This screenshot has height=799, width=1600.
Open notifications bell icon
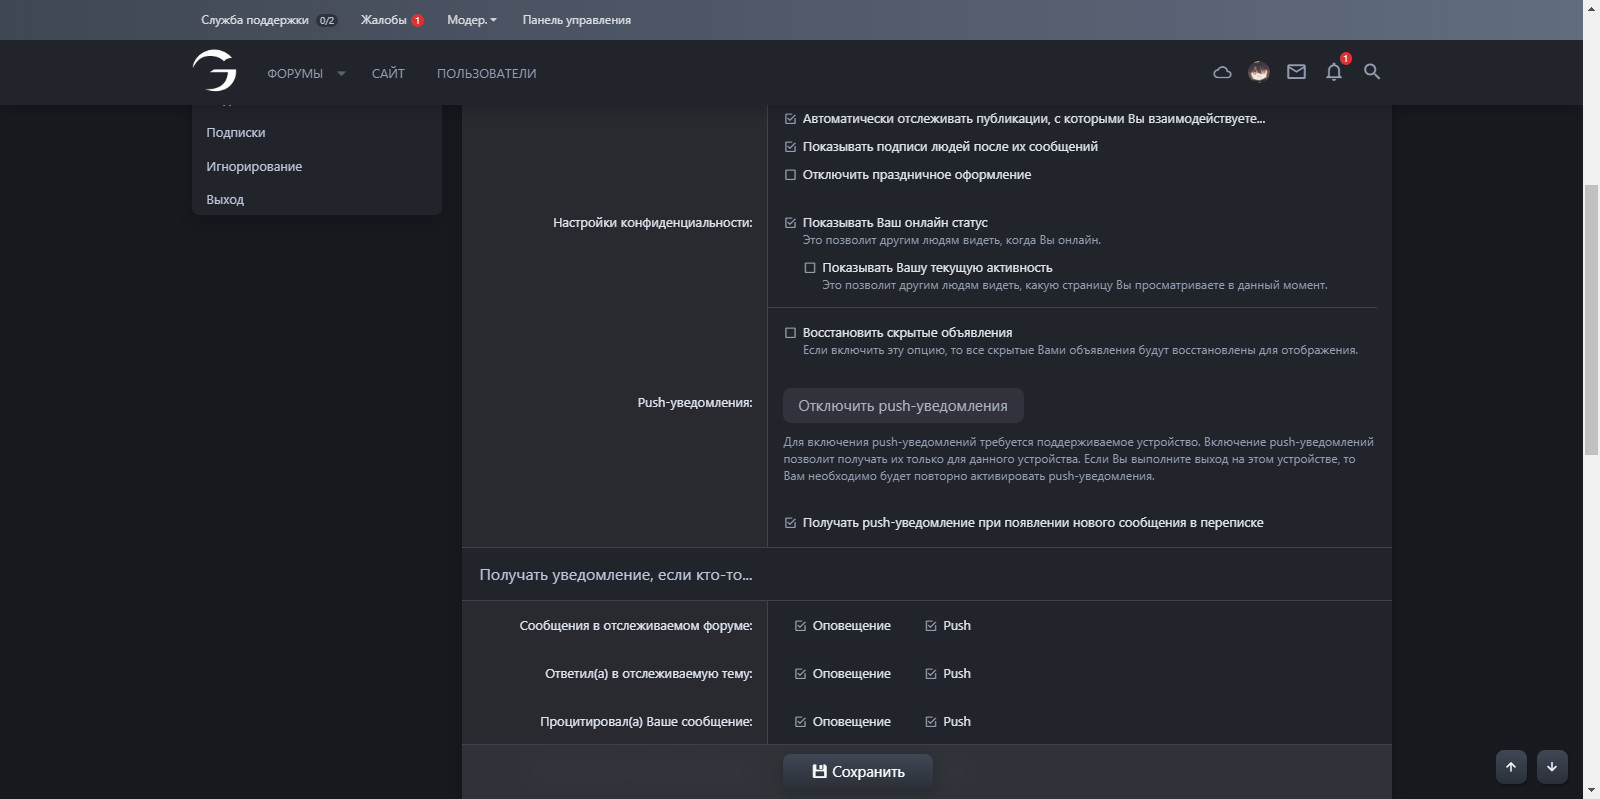click(x=1334, y=72)
